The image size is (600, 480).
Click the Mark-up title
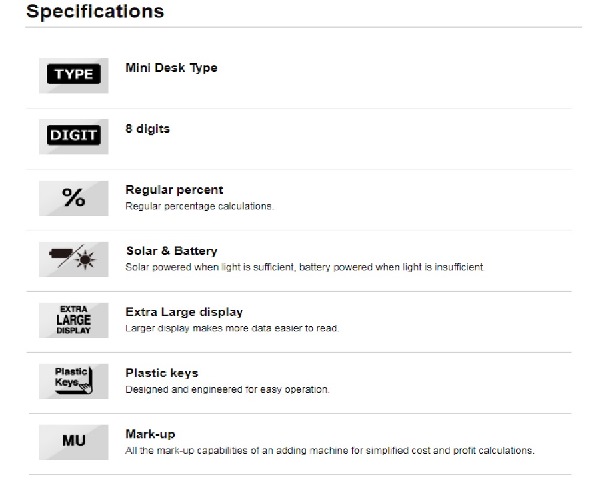150,434
